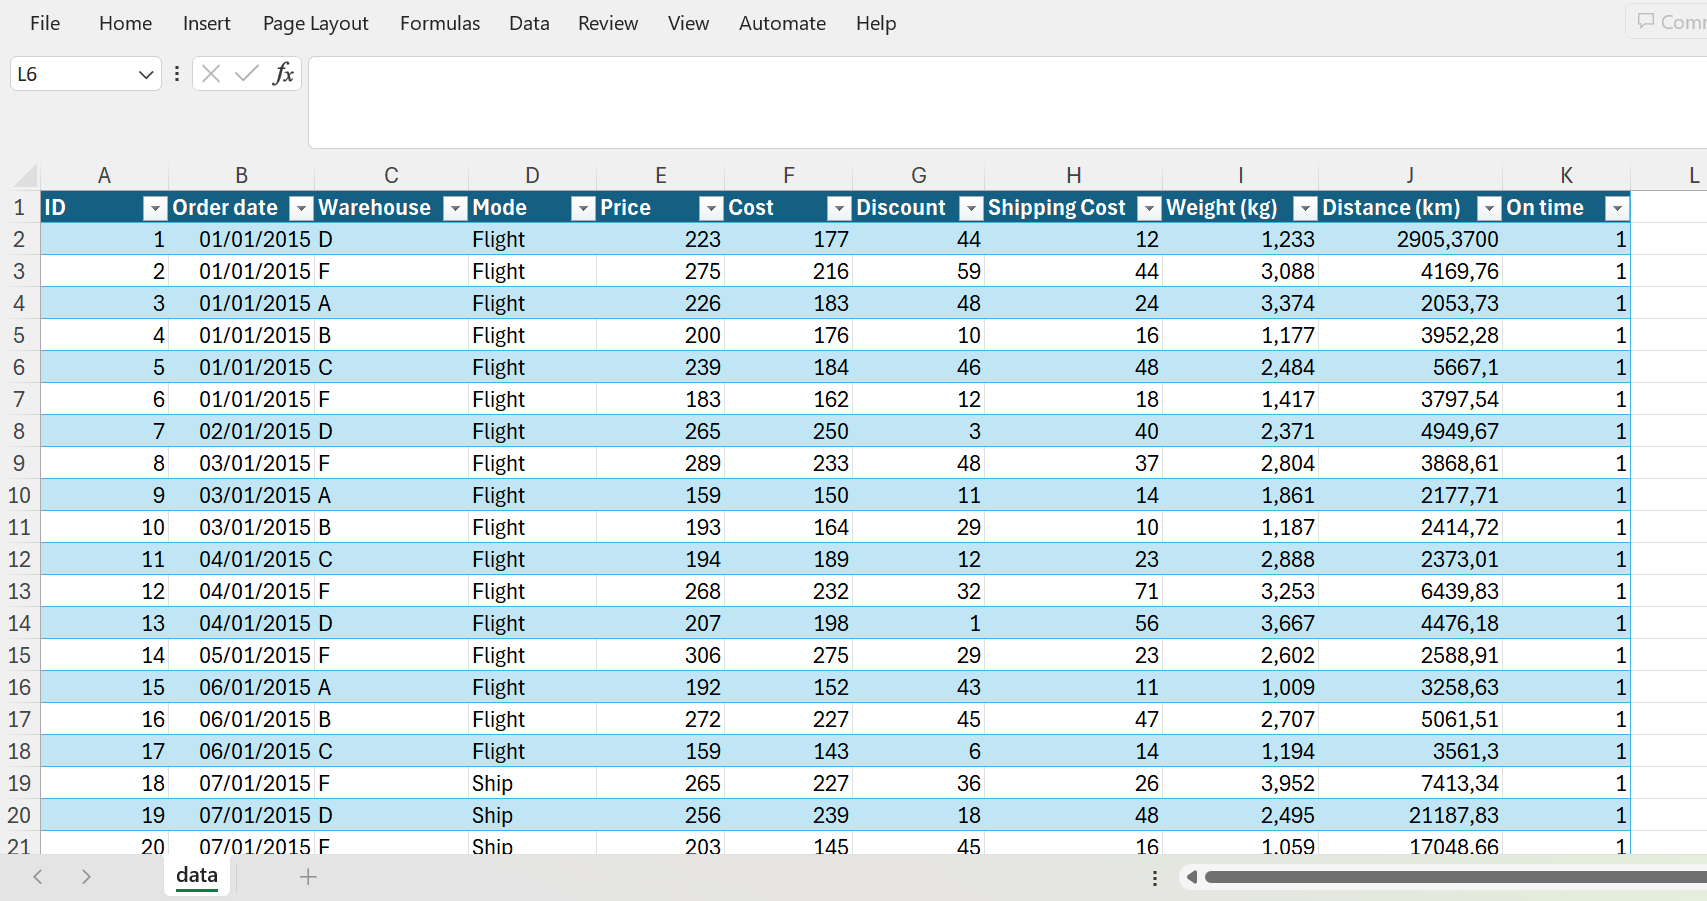Click the Comments button

coord(1670,22)
